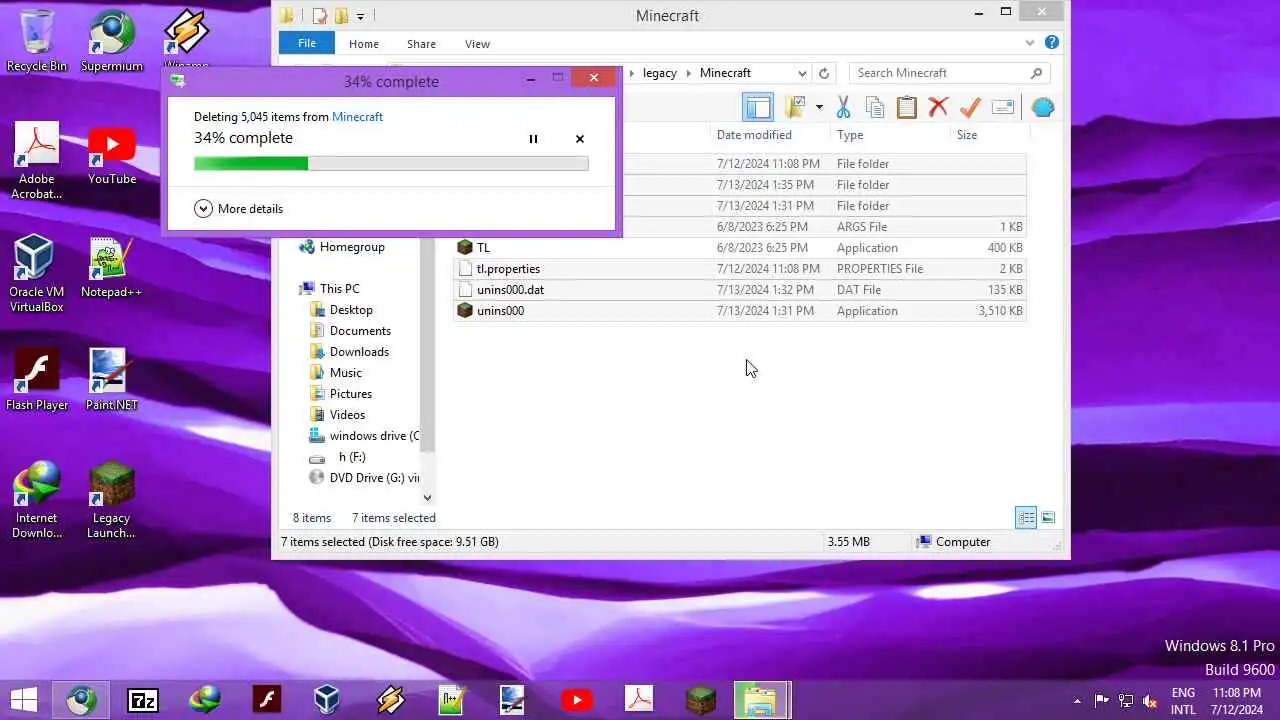Open Legacy Launcher desktop shortcut

click(112, 500)
